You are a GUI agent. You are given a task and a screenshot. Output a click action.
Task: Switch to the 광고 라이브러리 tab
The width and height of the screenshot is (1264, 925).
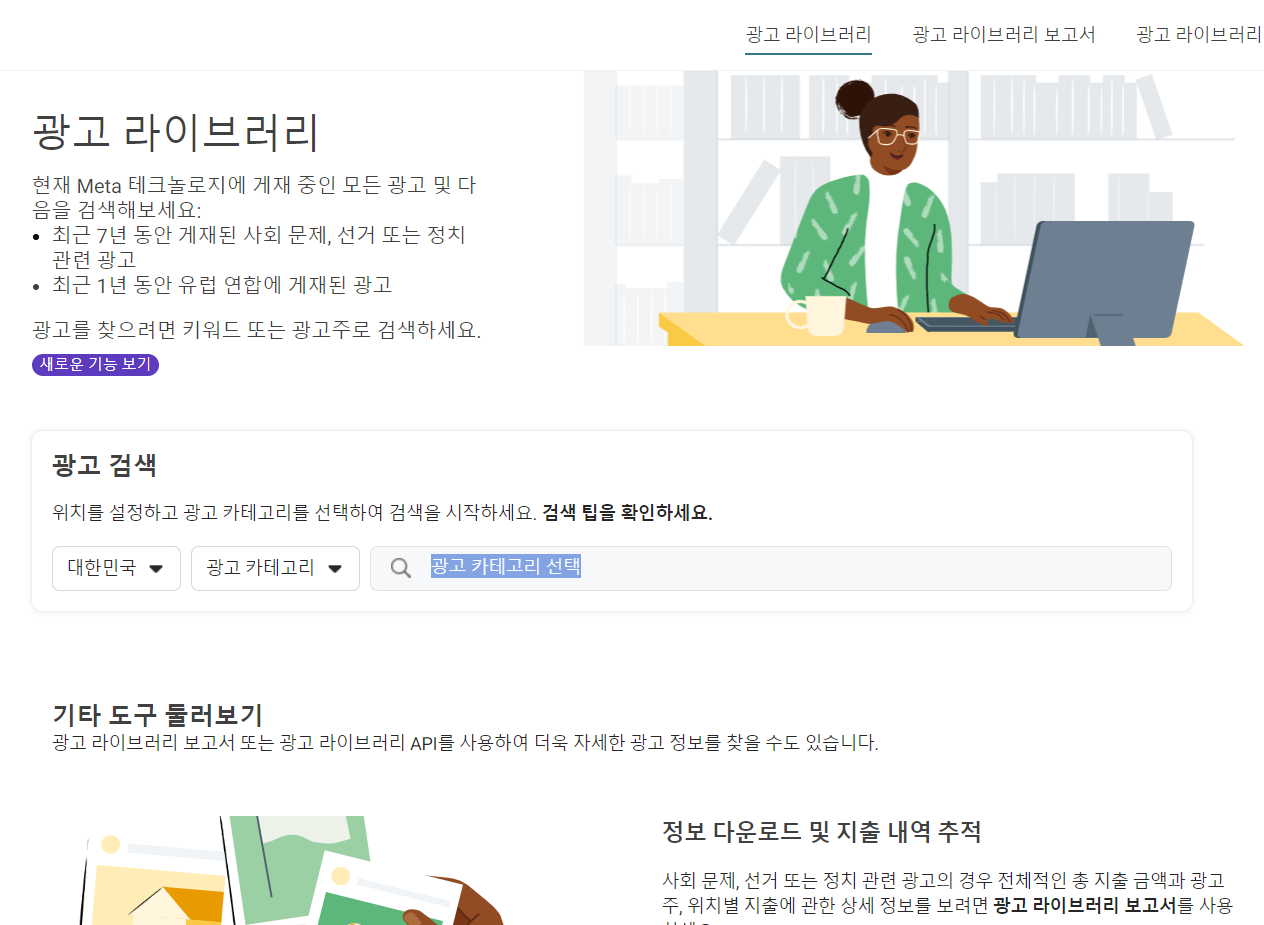(808, 35)
